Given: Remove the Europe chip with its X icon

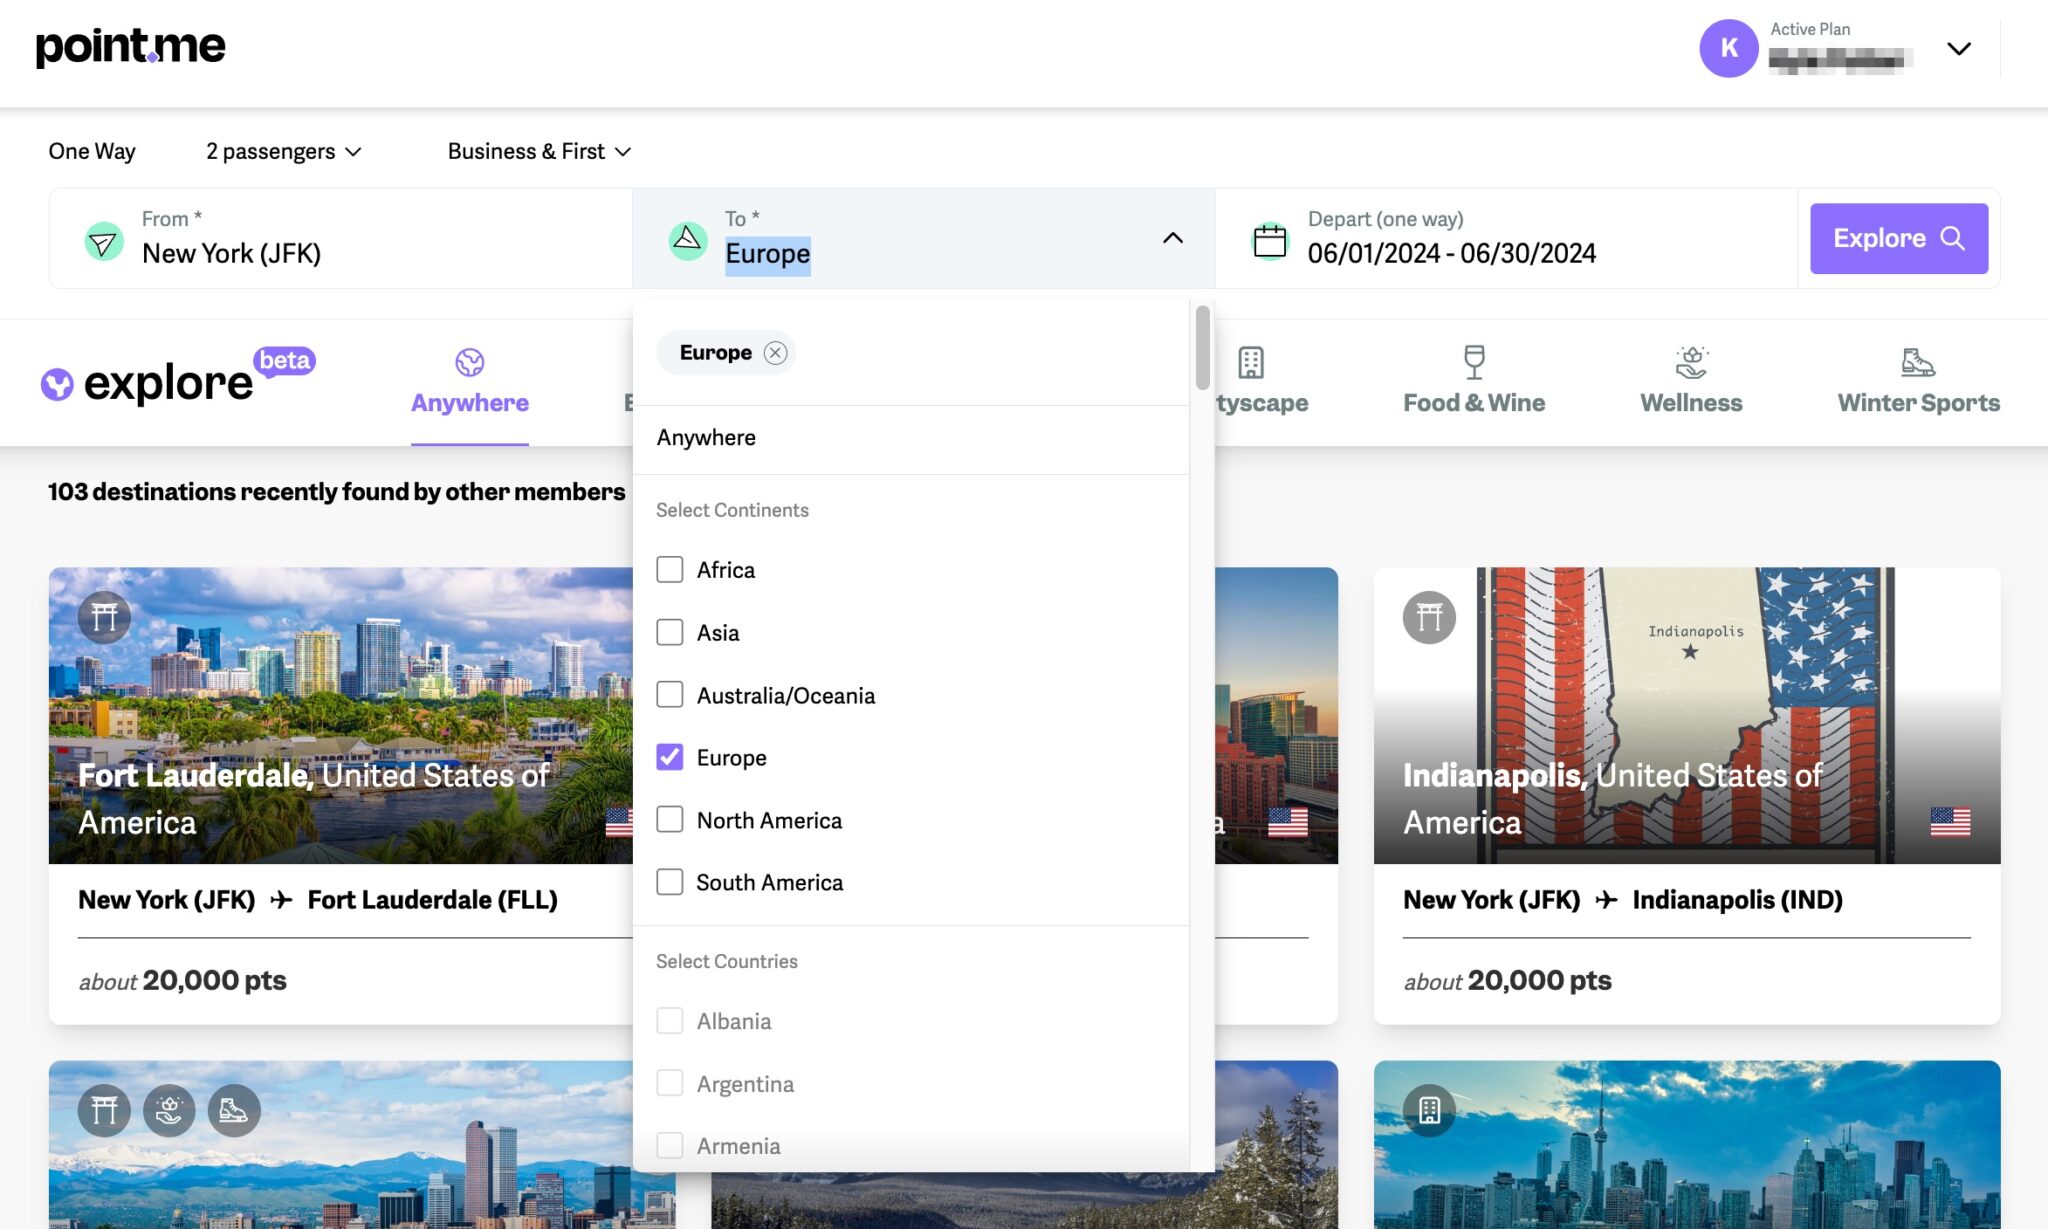Looking at the screenshot, I should pyautogui.click(x=775, y=352).
